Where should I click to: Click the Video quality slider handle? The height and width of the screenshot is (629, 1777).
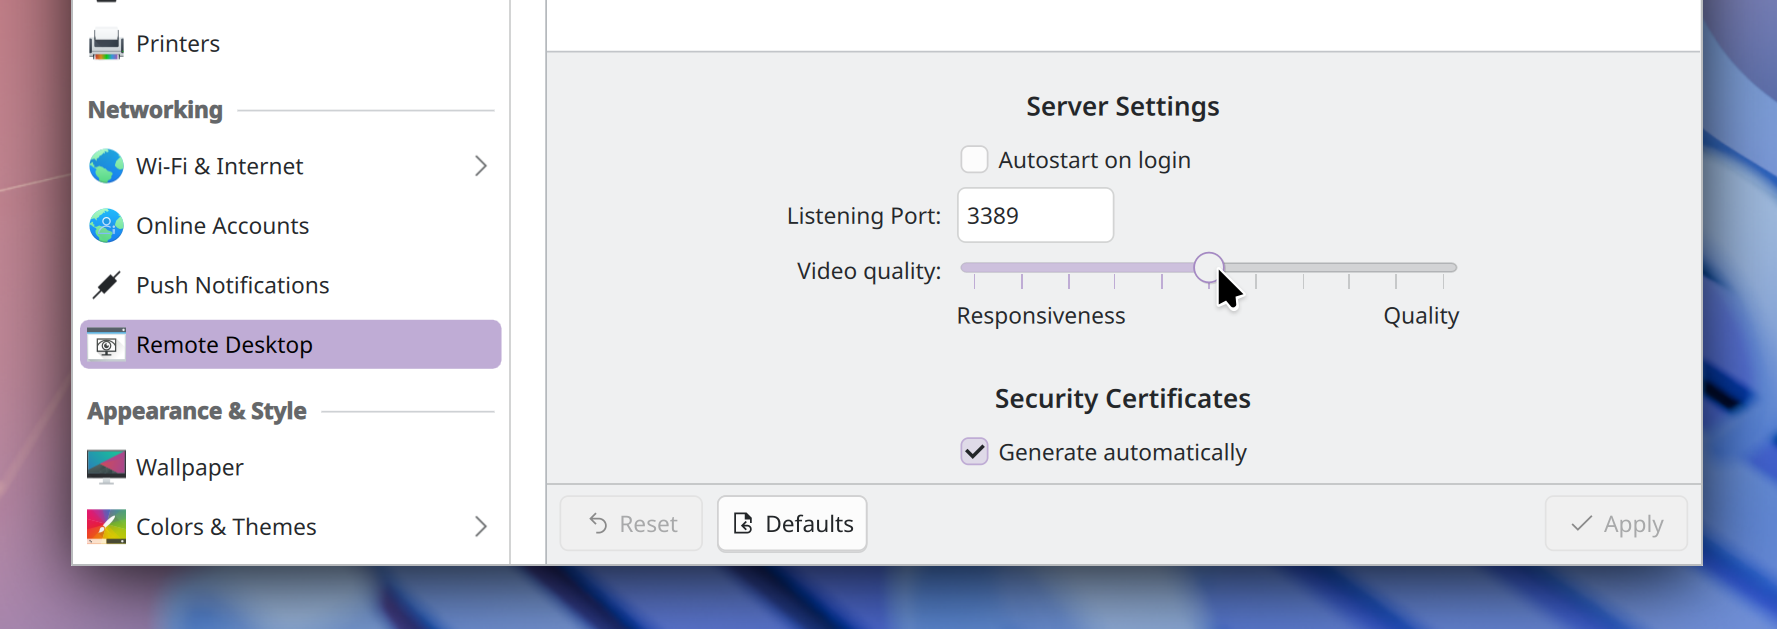1208,268
